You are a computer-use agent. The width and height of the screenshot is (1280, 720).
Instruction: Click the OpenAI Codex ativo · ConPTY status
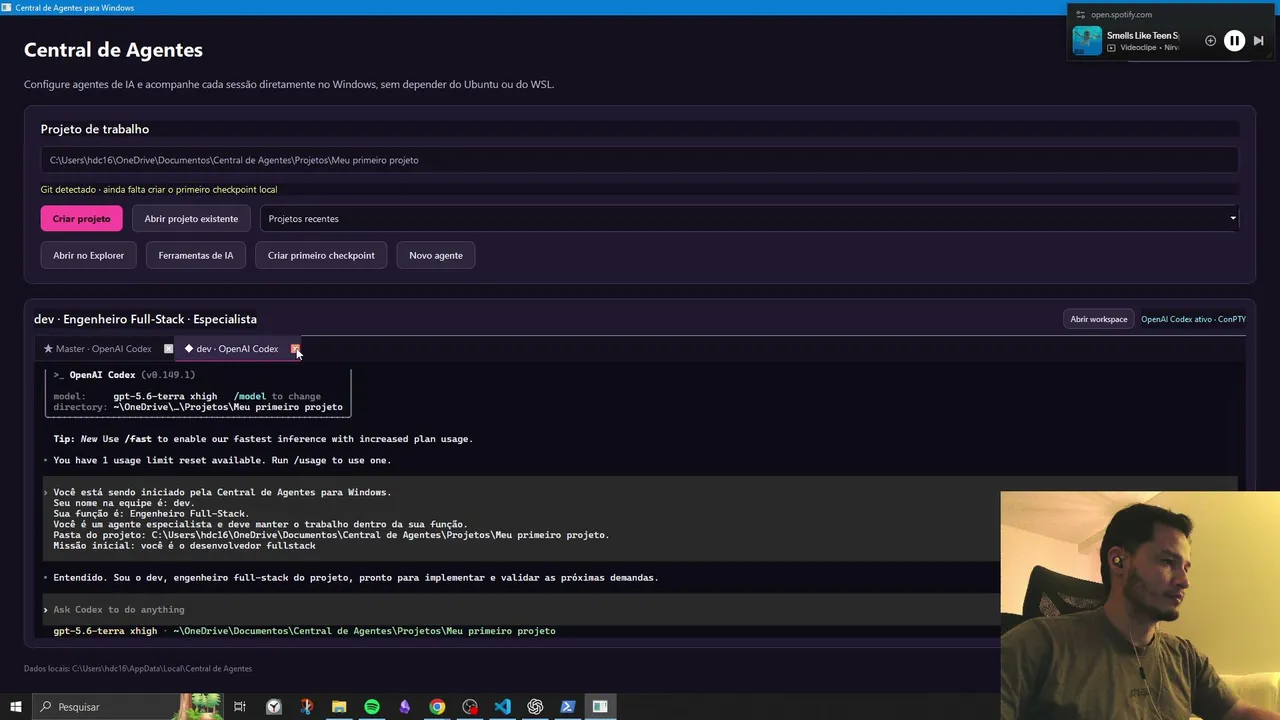point(1193,319)
